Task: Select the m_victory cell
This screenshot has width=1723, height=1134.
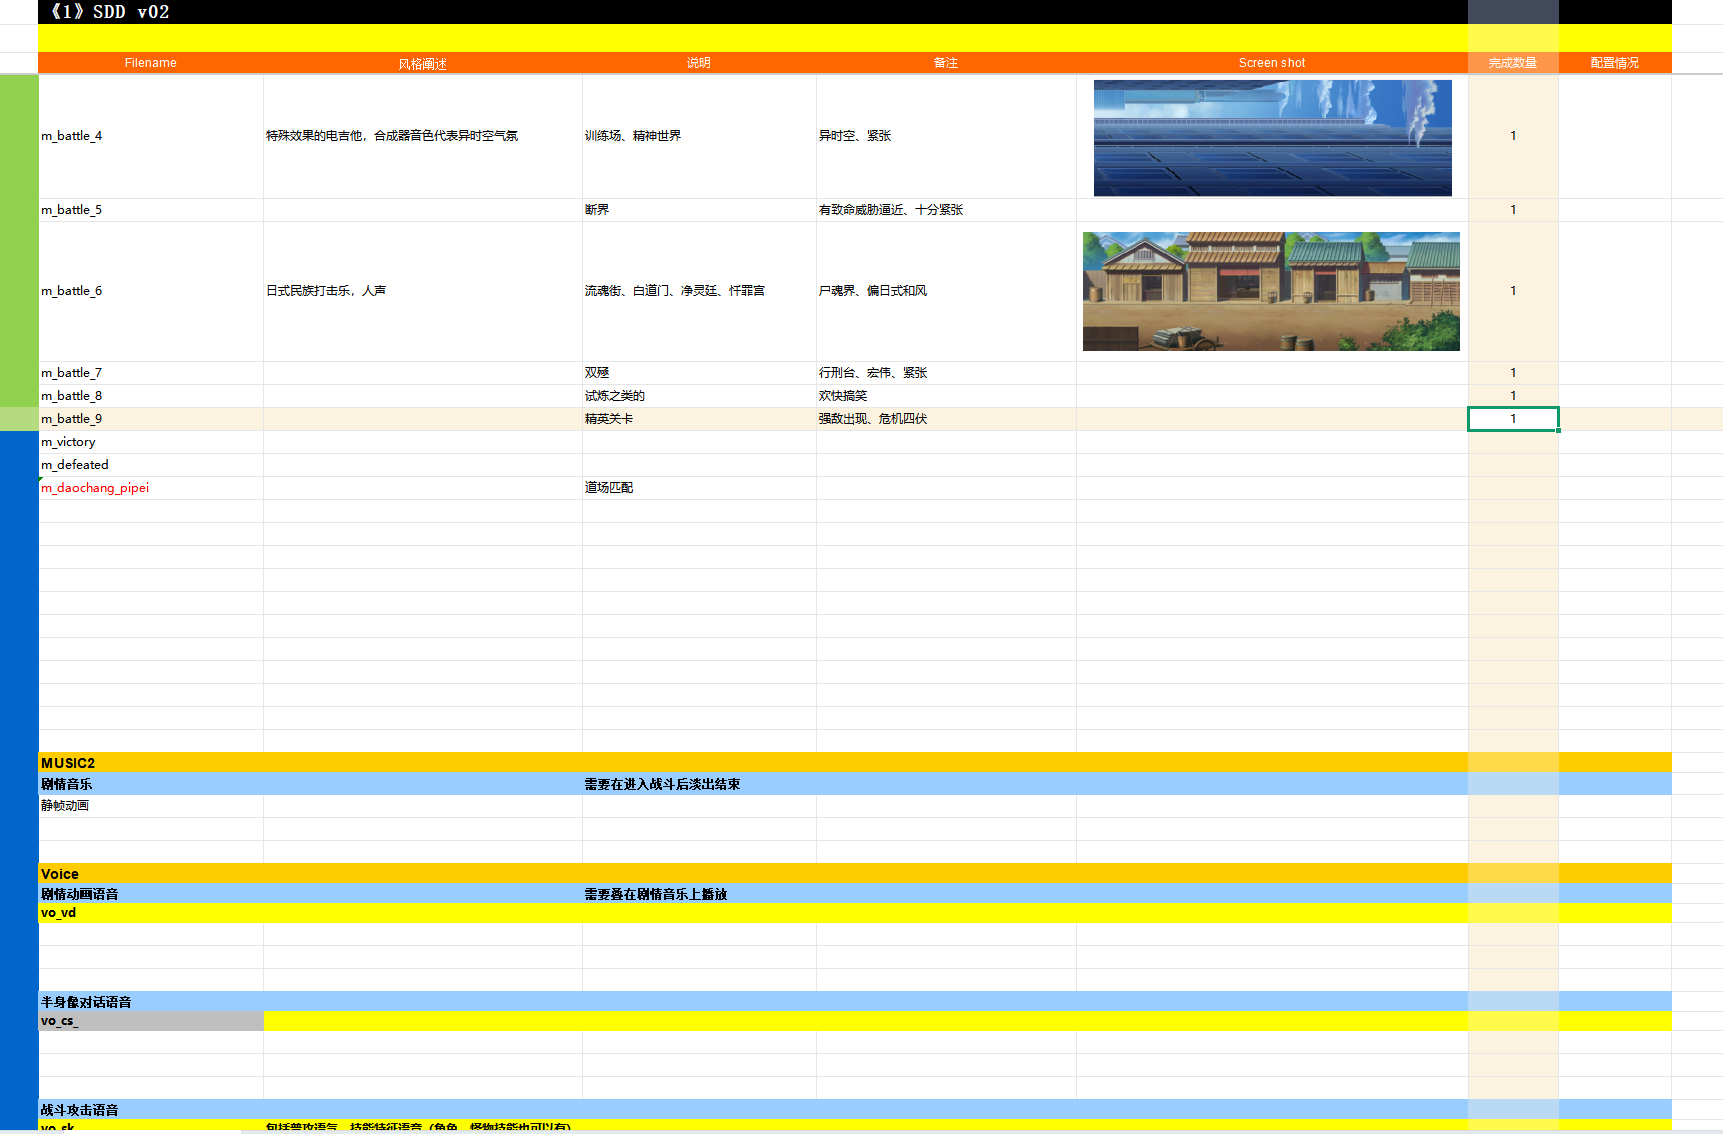Action: click(69, 442)
